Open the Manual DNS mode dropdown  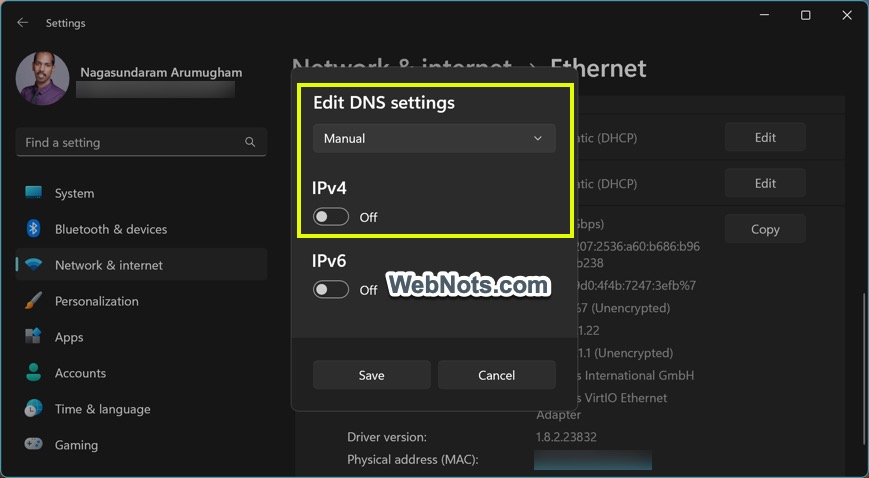[x=434, y=138]
